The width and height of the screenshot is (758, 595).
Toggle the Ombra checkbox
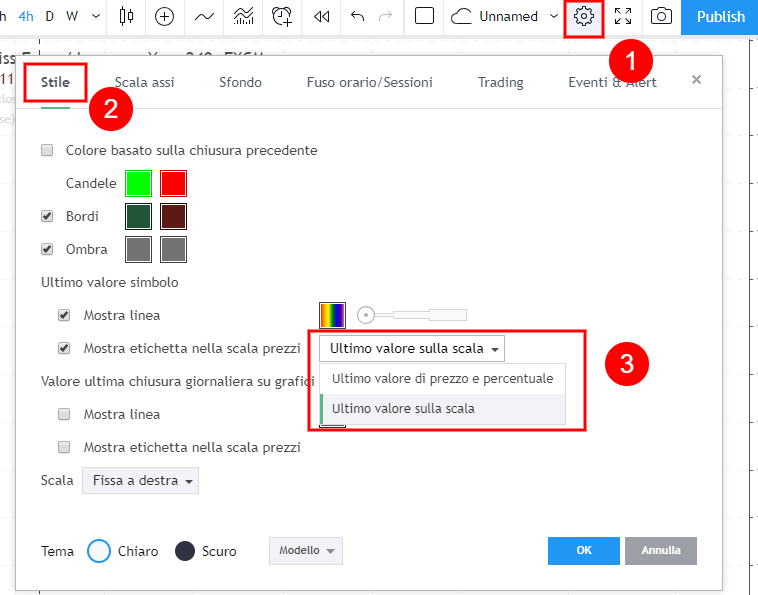tap(47, 249)
